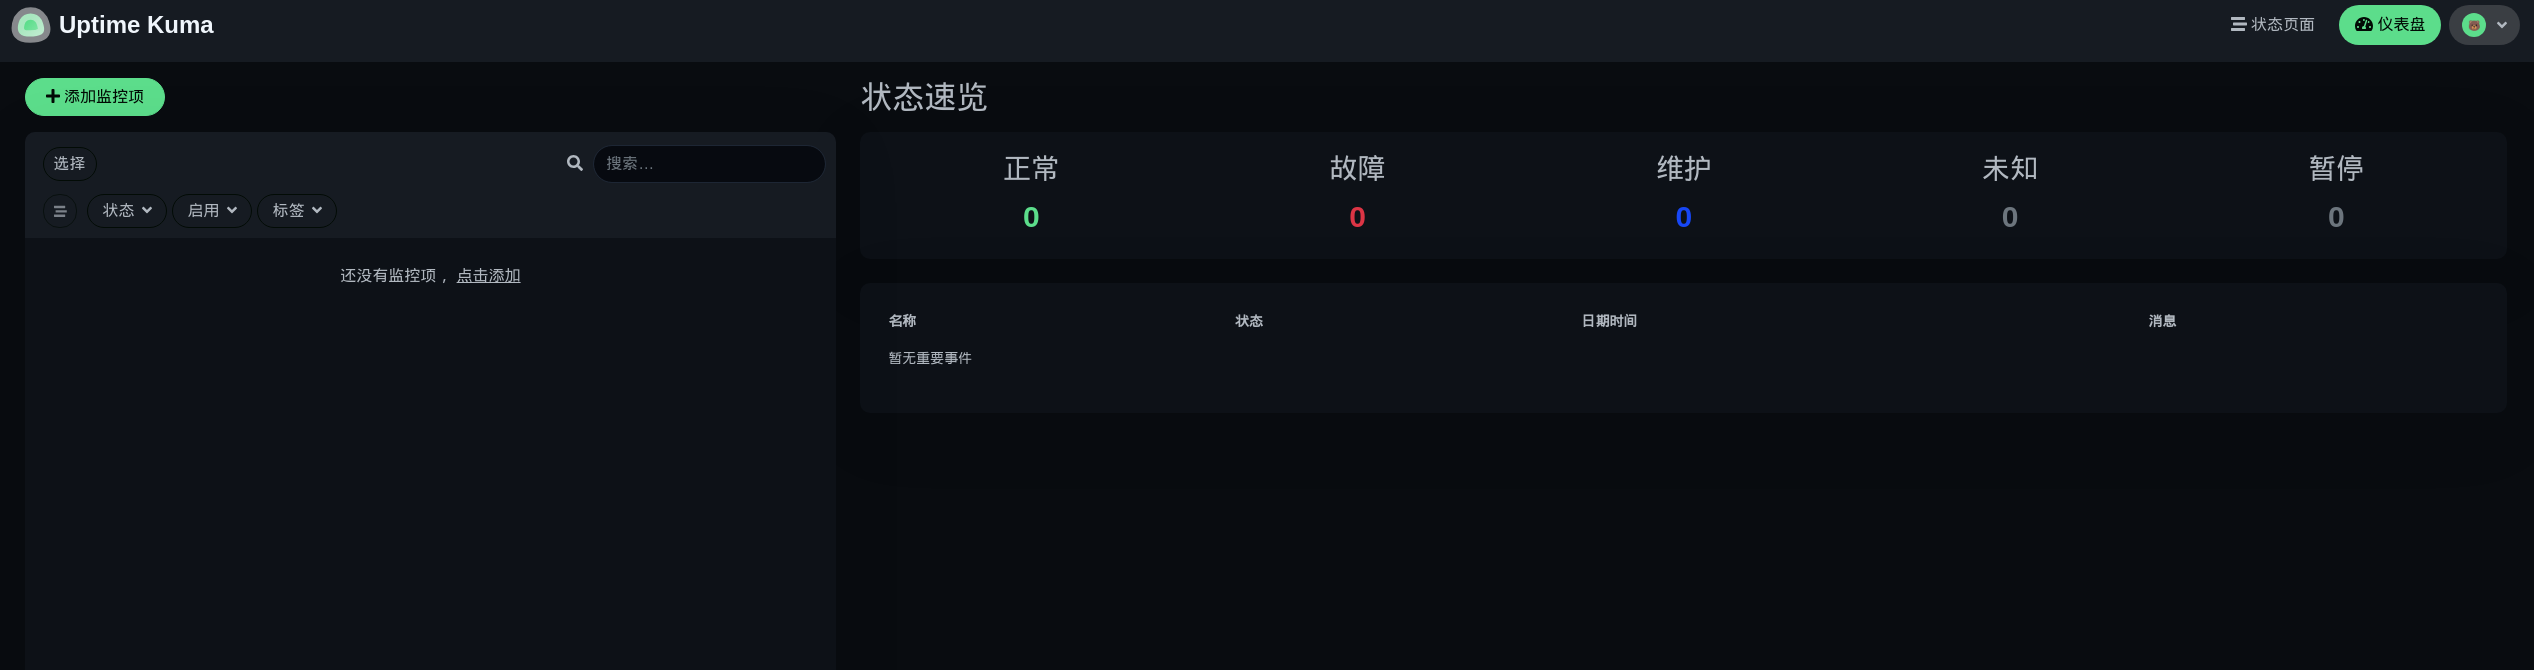Screen dimensions: 2534x670
Task: Click the 暂停 count value
Action: coord(2336,217)
